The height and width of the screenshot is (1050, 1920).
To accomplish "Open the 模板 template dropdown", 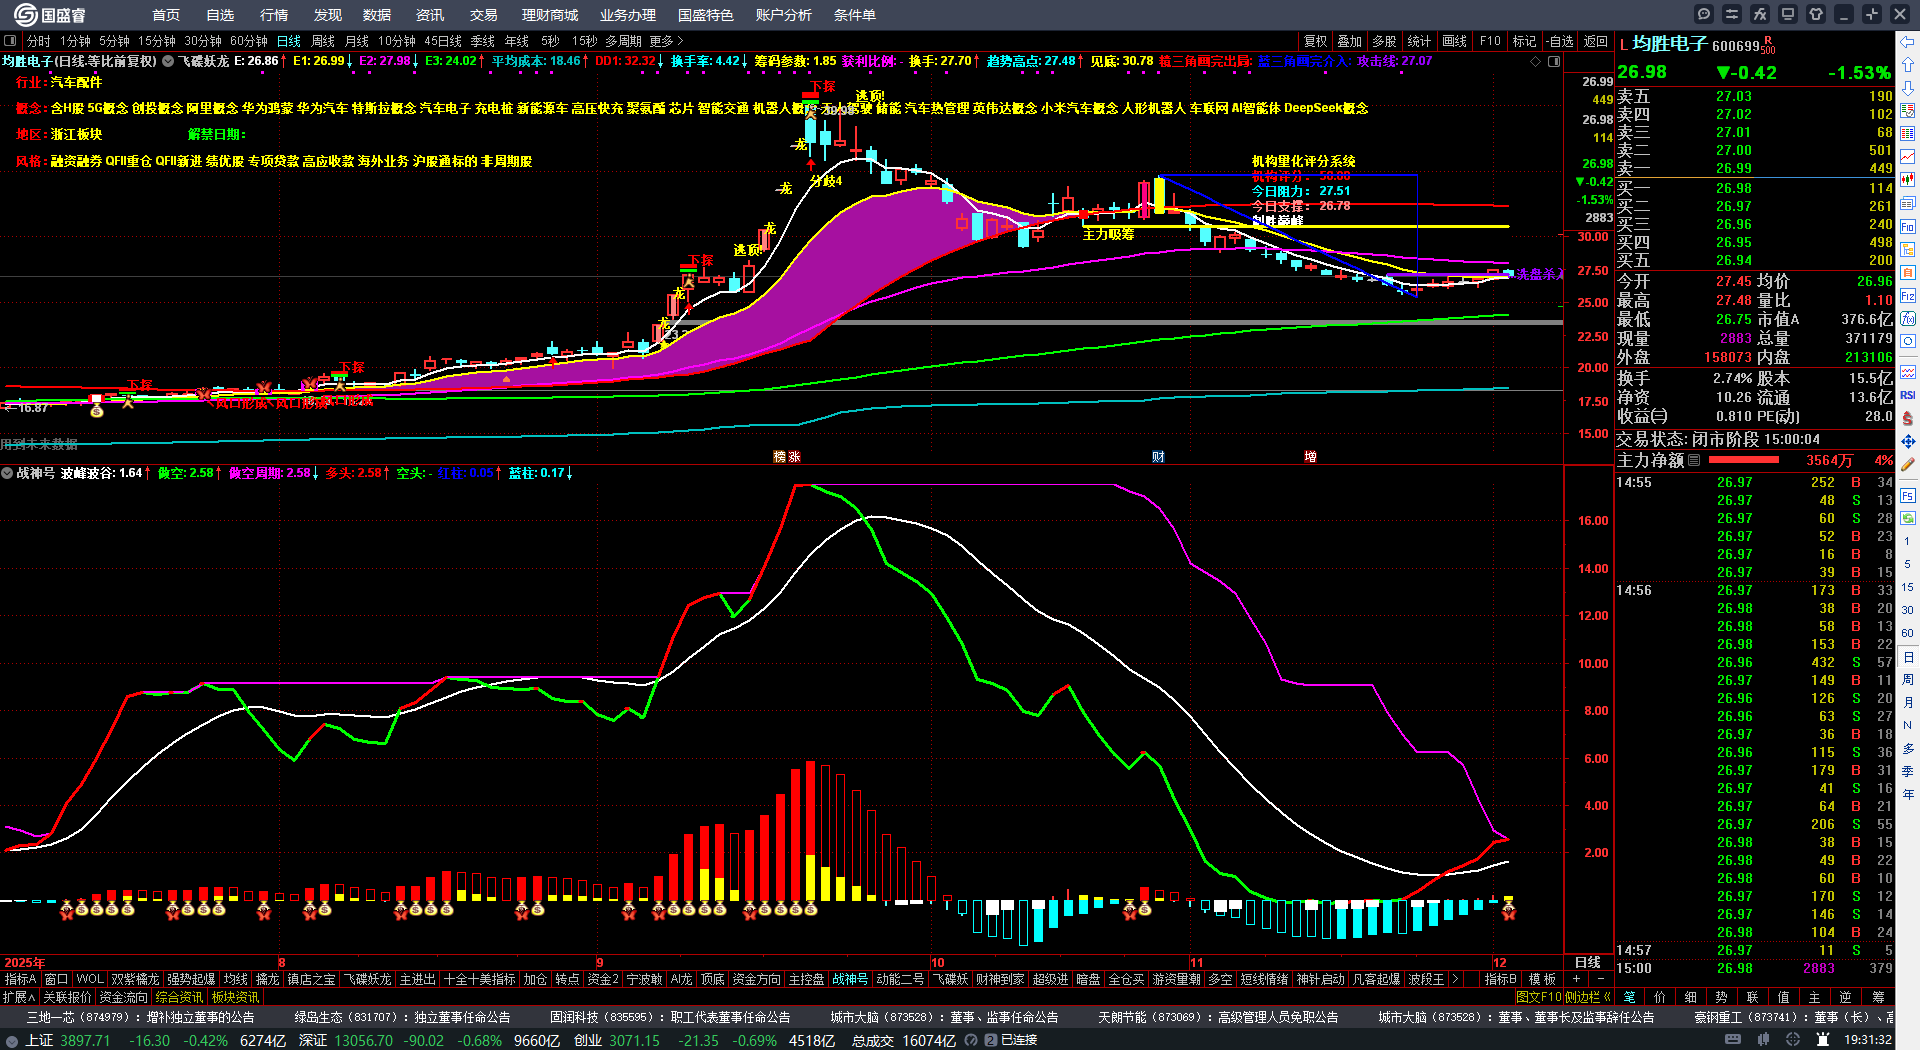I will (1542, 979).
